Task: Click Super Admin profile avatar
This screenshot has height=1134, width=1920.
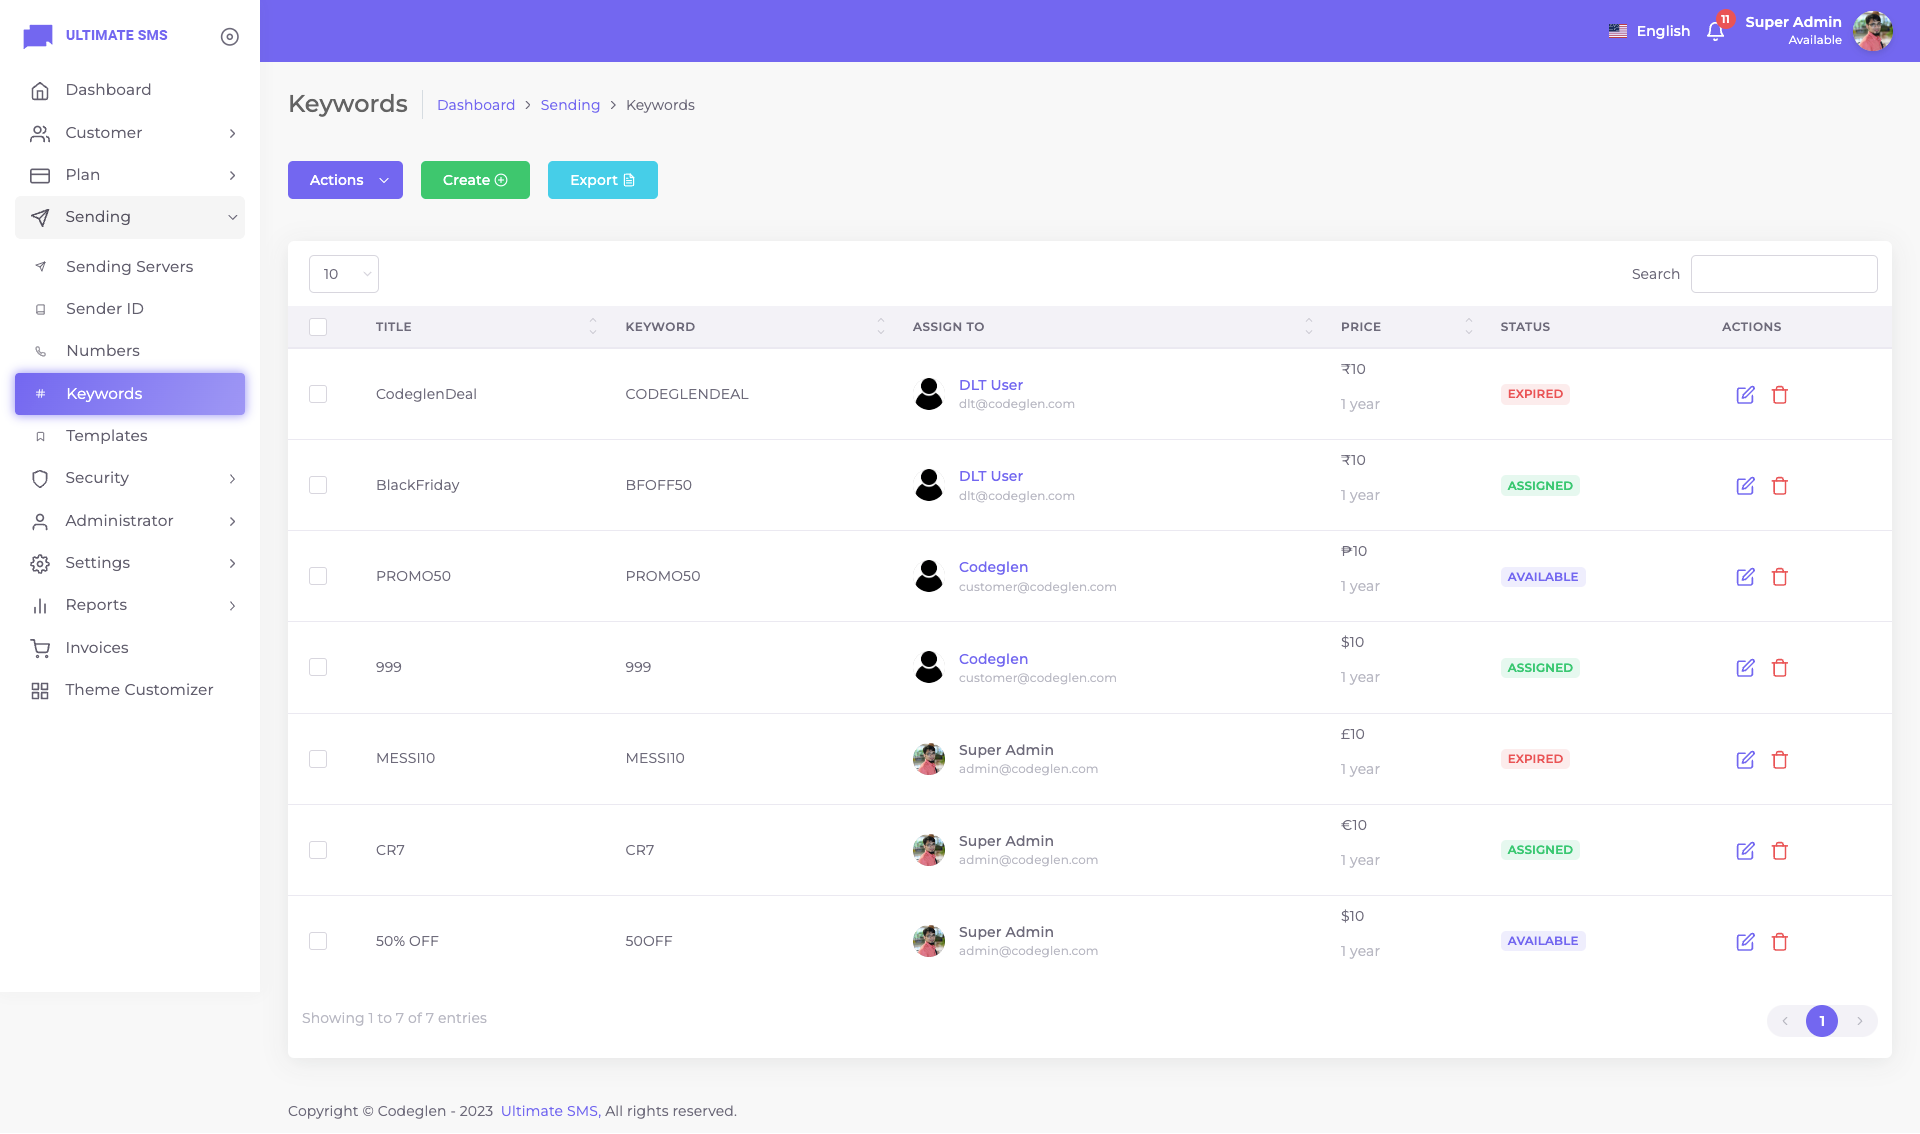Action: 1872,31
